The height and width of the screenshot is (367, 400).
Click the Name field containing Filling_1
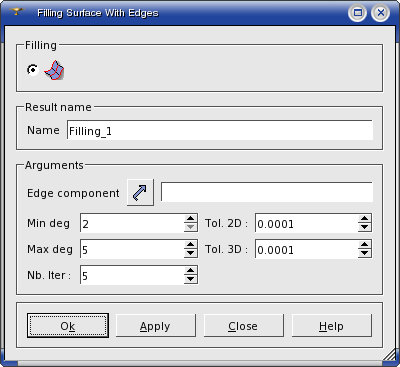pos(220,130)
